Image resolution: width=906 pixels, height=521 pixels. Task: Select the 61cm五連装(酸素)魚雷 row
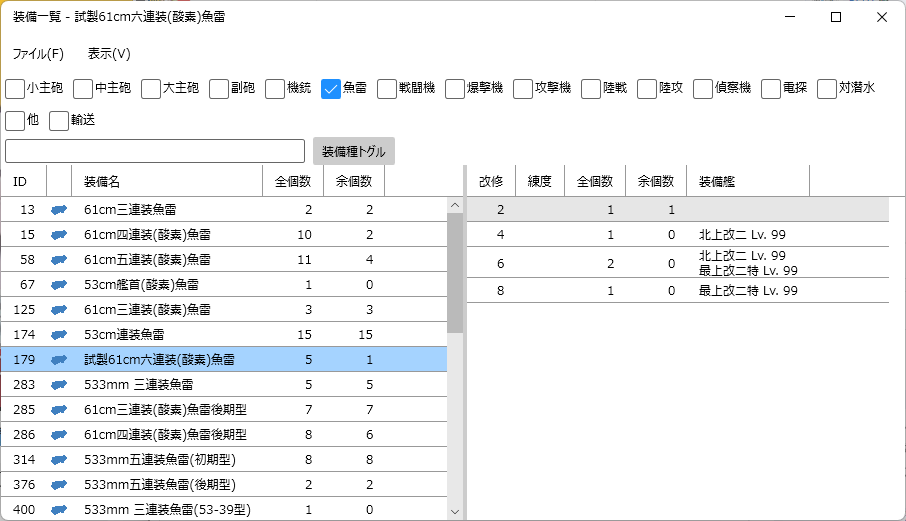224,260
